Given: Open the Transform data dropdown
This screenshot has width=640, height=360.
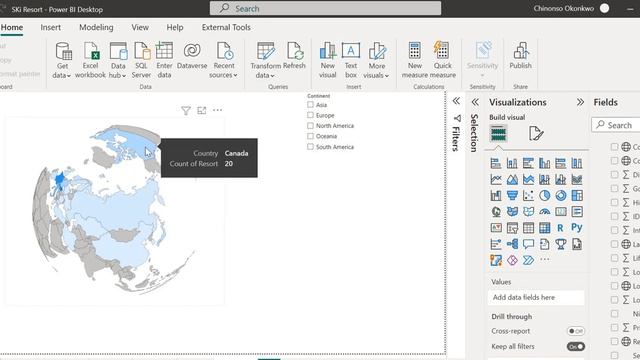Looking at the screenshot, I should (265, 75).
